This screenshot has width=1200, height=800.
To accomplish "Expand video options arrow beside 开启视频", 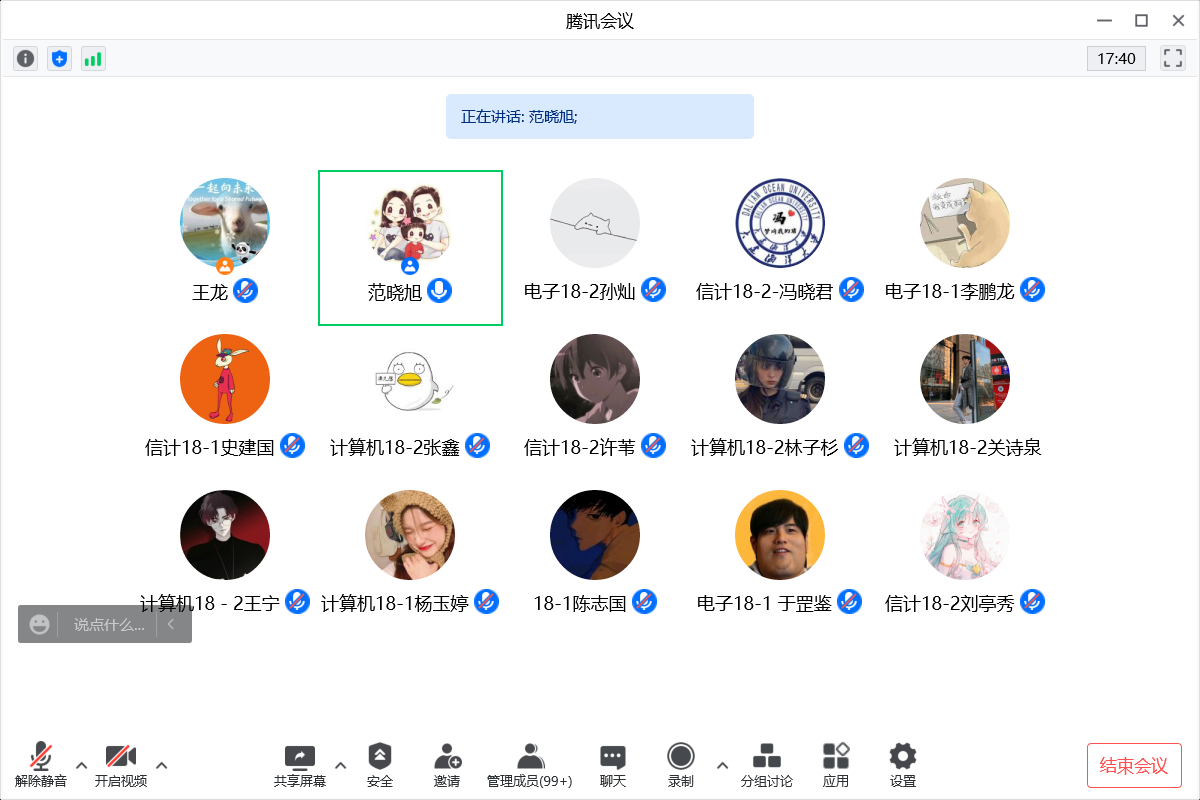I will click(162, 766).
